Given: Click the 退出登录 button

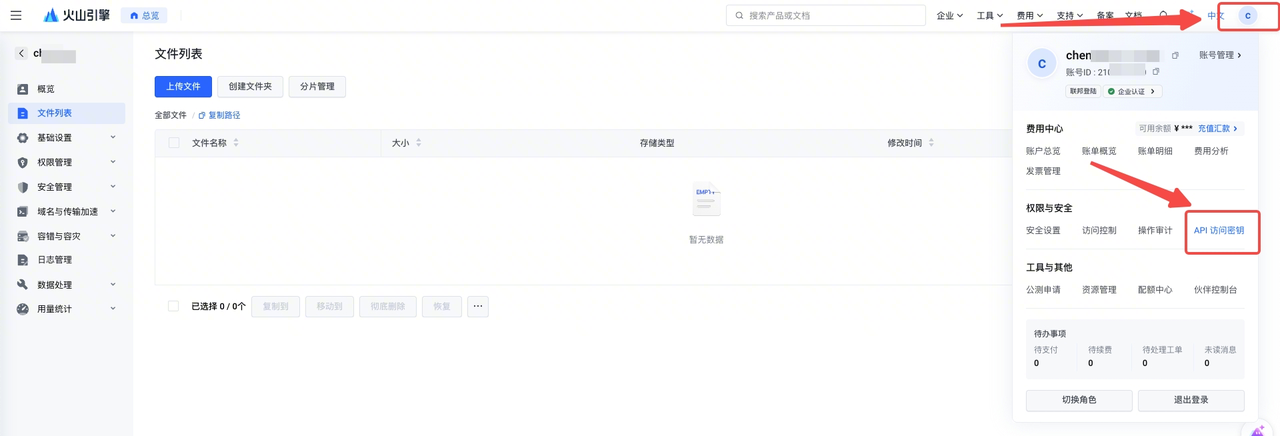Looking at the screenshot, I should coord(1191,400).
